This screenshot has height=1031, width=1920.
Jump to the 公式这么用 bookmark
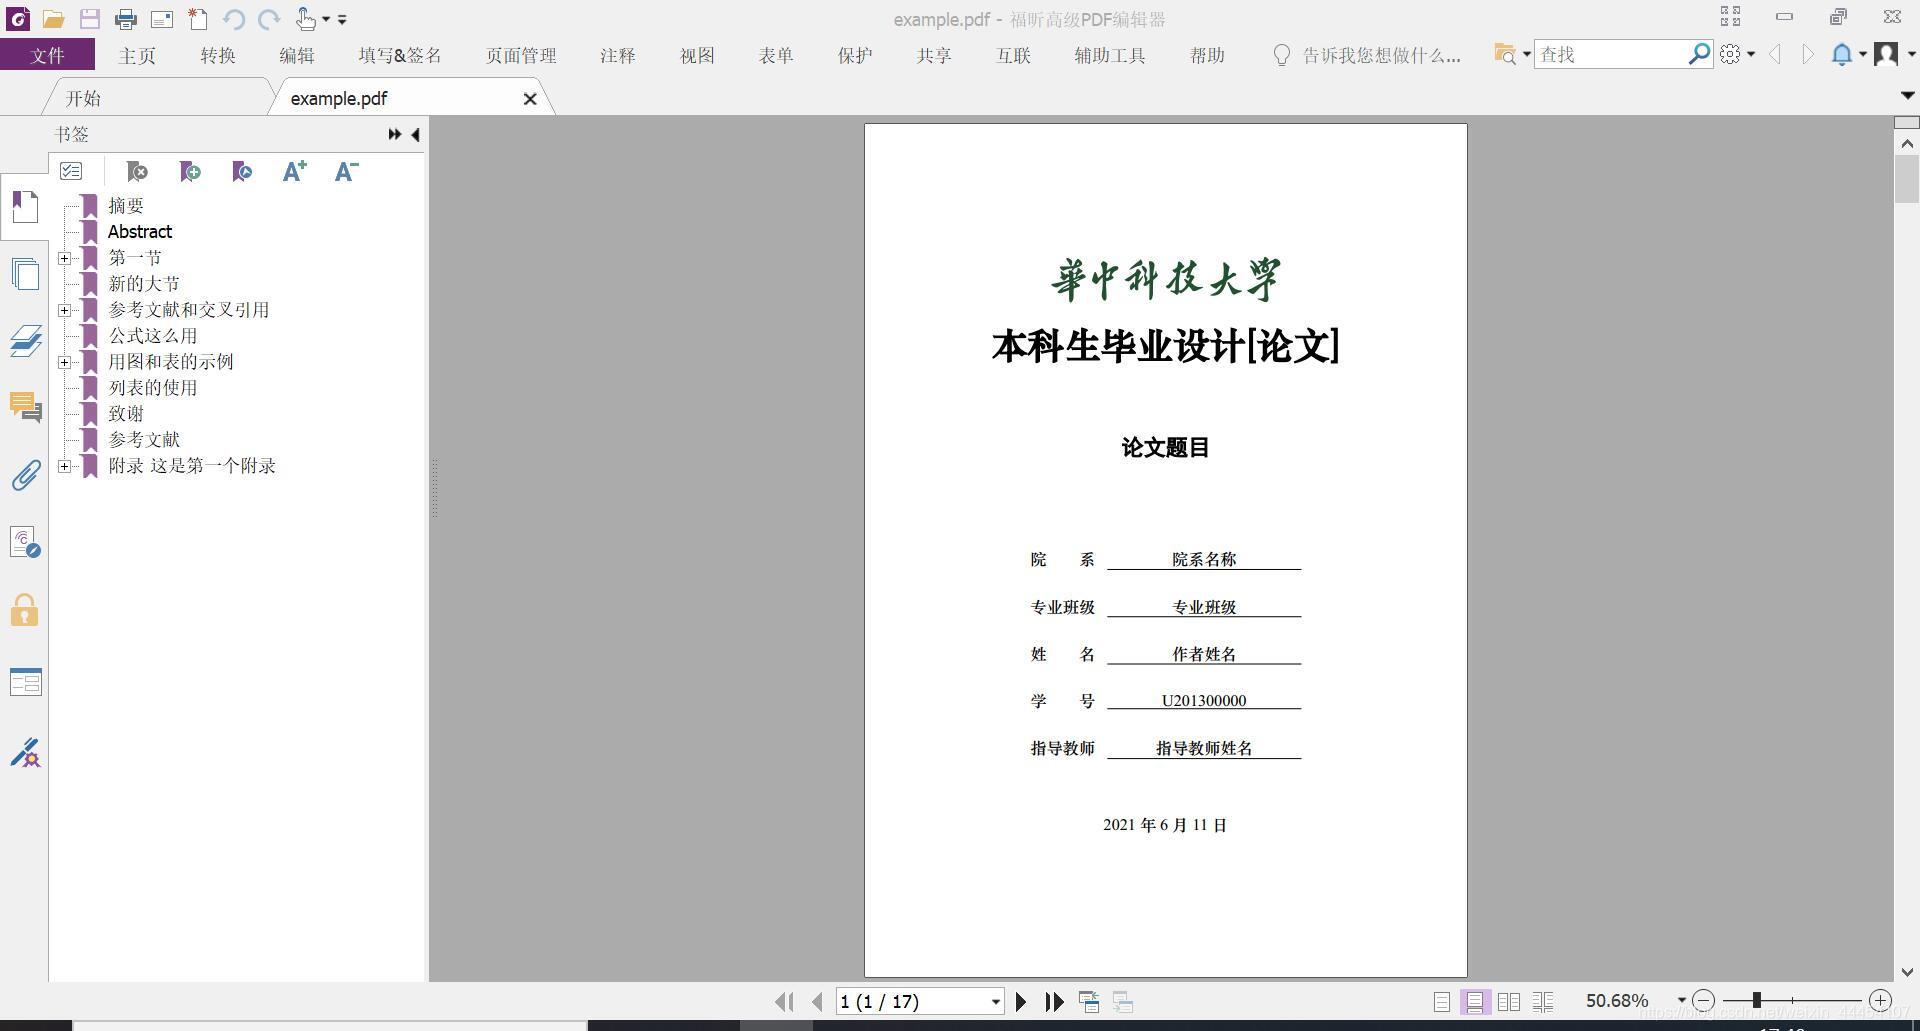point(153,335)
